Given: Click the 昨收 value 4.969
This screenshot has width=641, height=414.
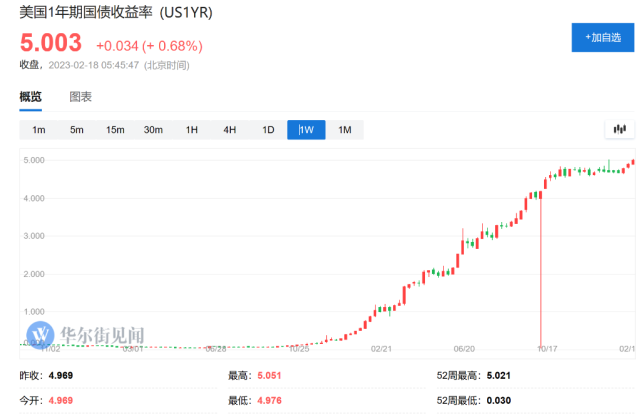Looking at the screenshot, I should coord(60,376).
